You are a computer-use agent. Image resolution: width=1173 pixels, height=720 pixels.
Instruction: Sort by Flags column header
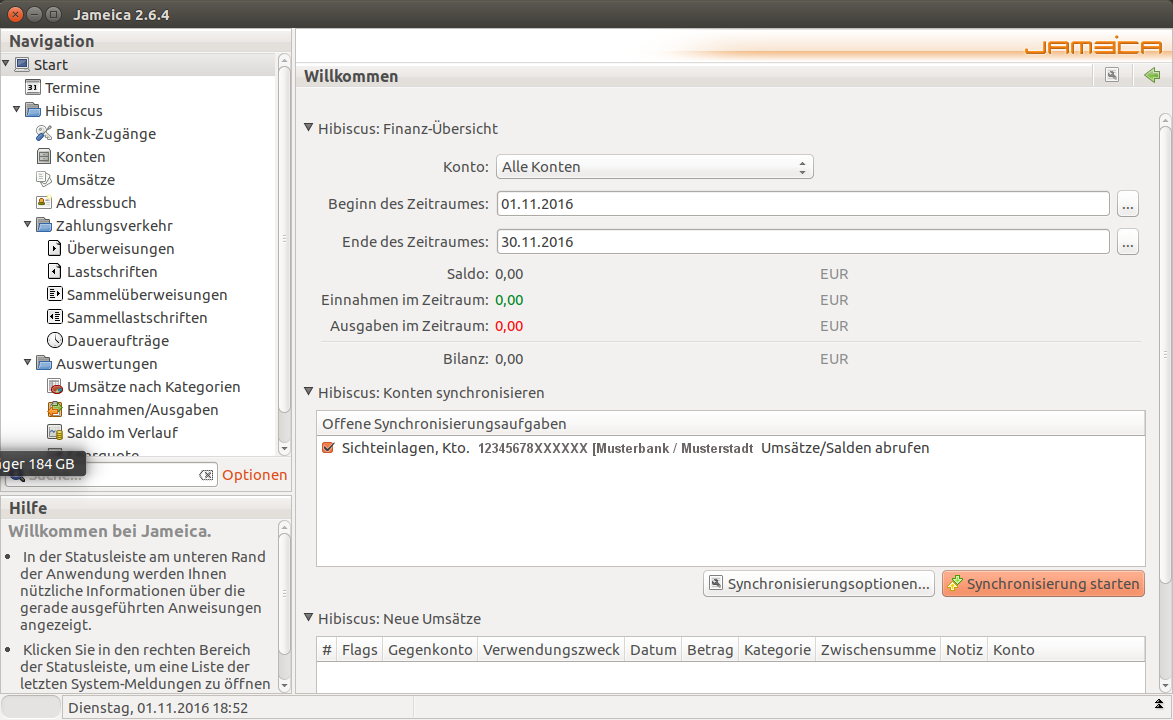coord(360,650)
